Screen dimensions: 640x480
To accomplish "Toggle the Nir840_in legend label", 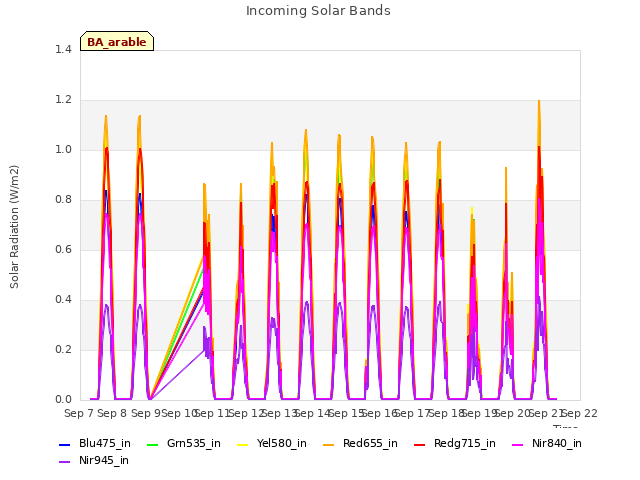I will 557,444.
